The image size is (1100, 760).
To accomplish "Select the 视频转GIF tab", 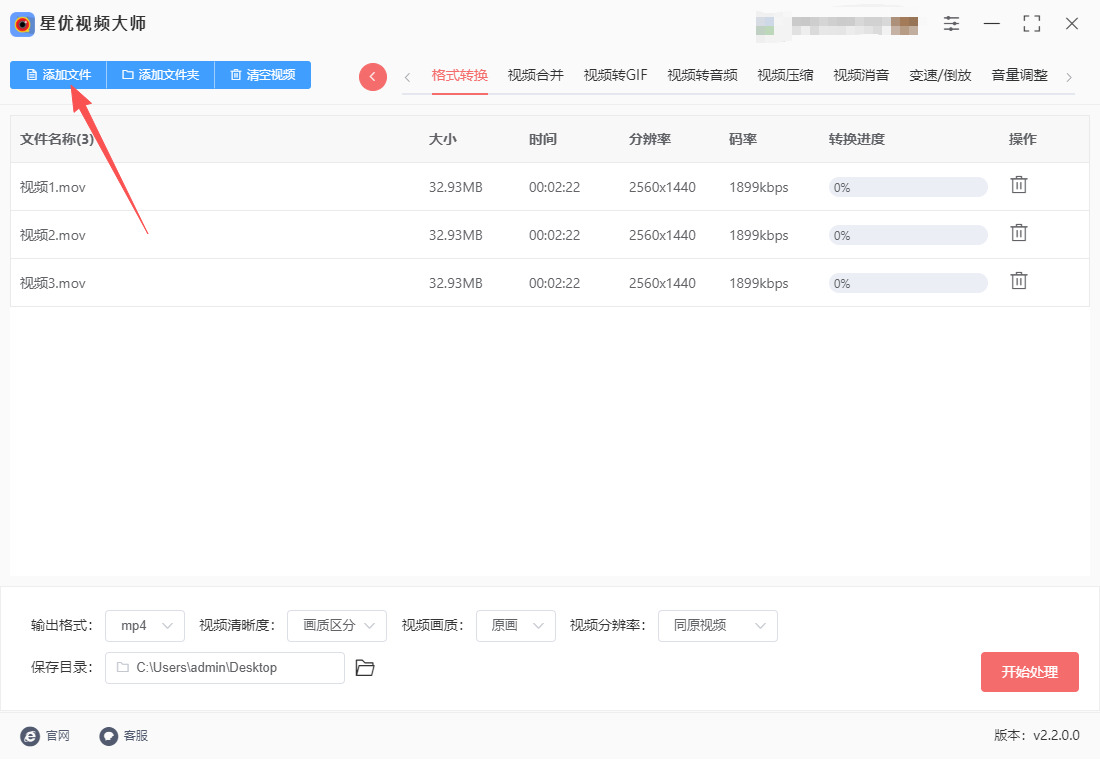I will click(615, 76).
